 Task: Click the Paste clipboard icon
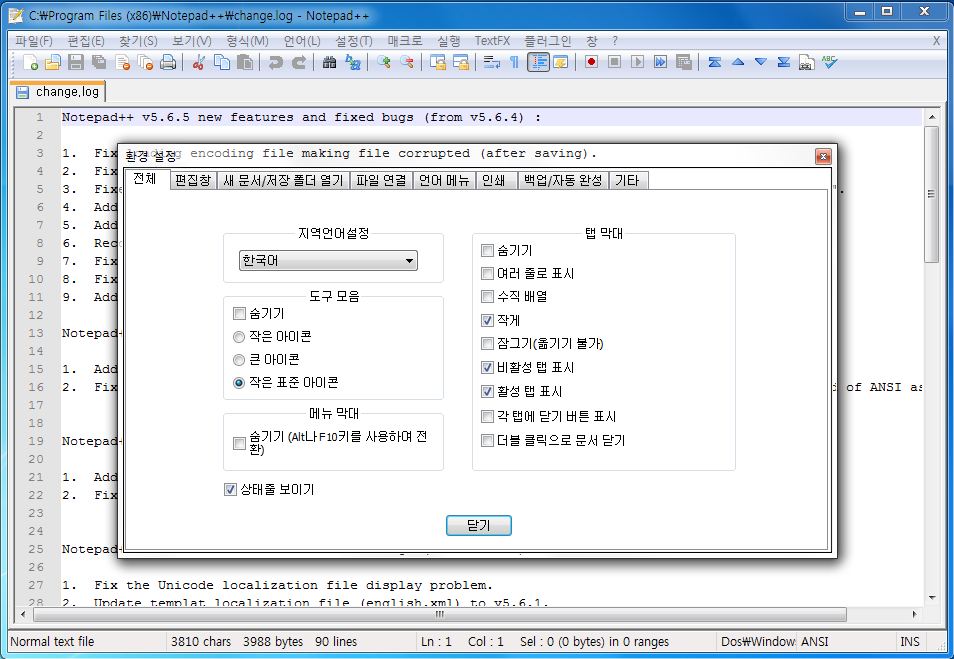[x=245, y=62]
